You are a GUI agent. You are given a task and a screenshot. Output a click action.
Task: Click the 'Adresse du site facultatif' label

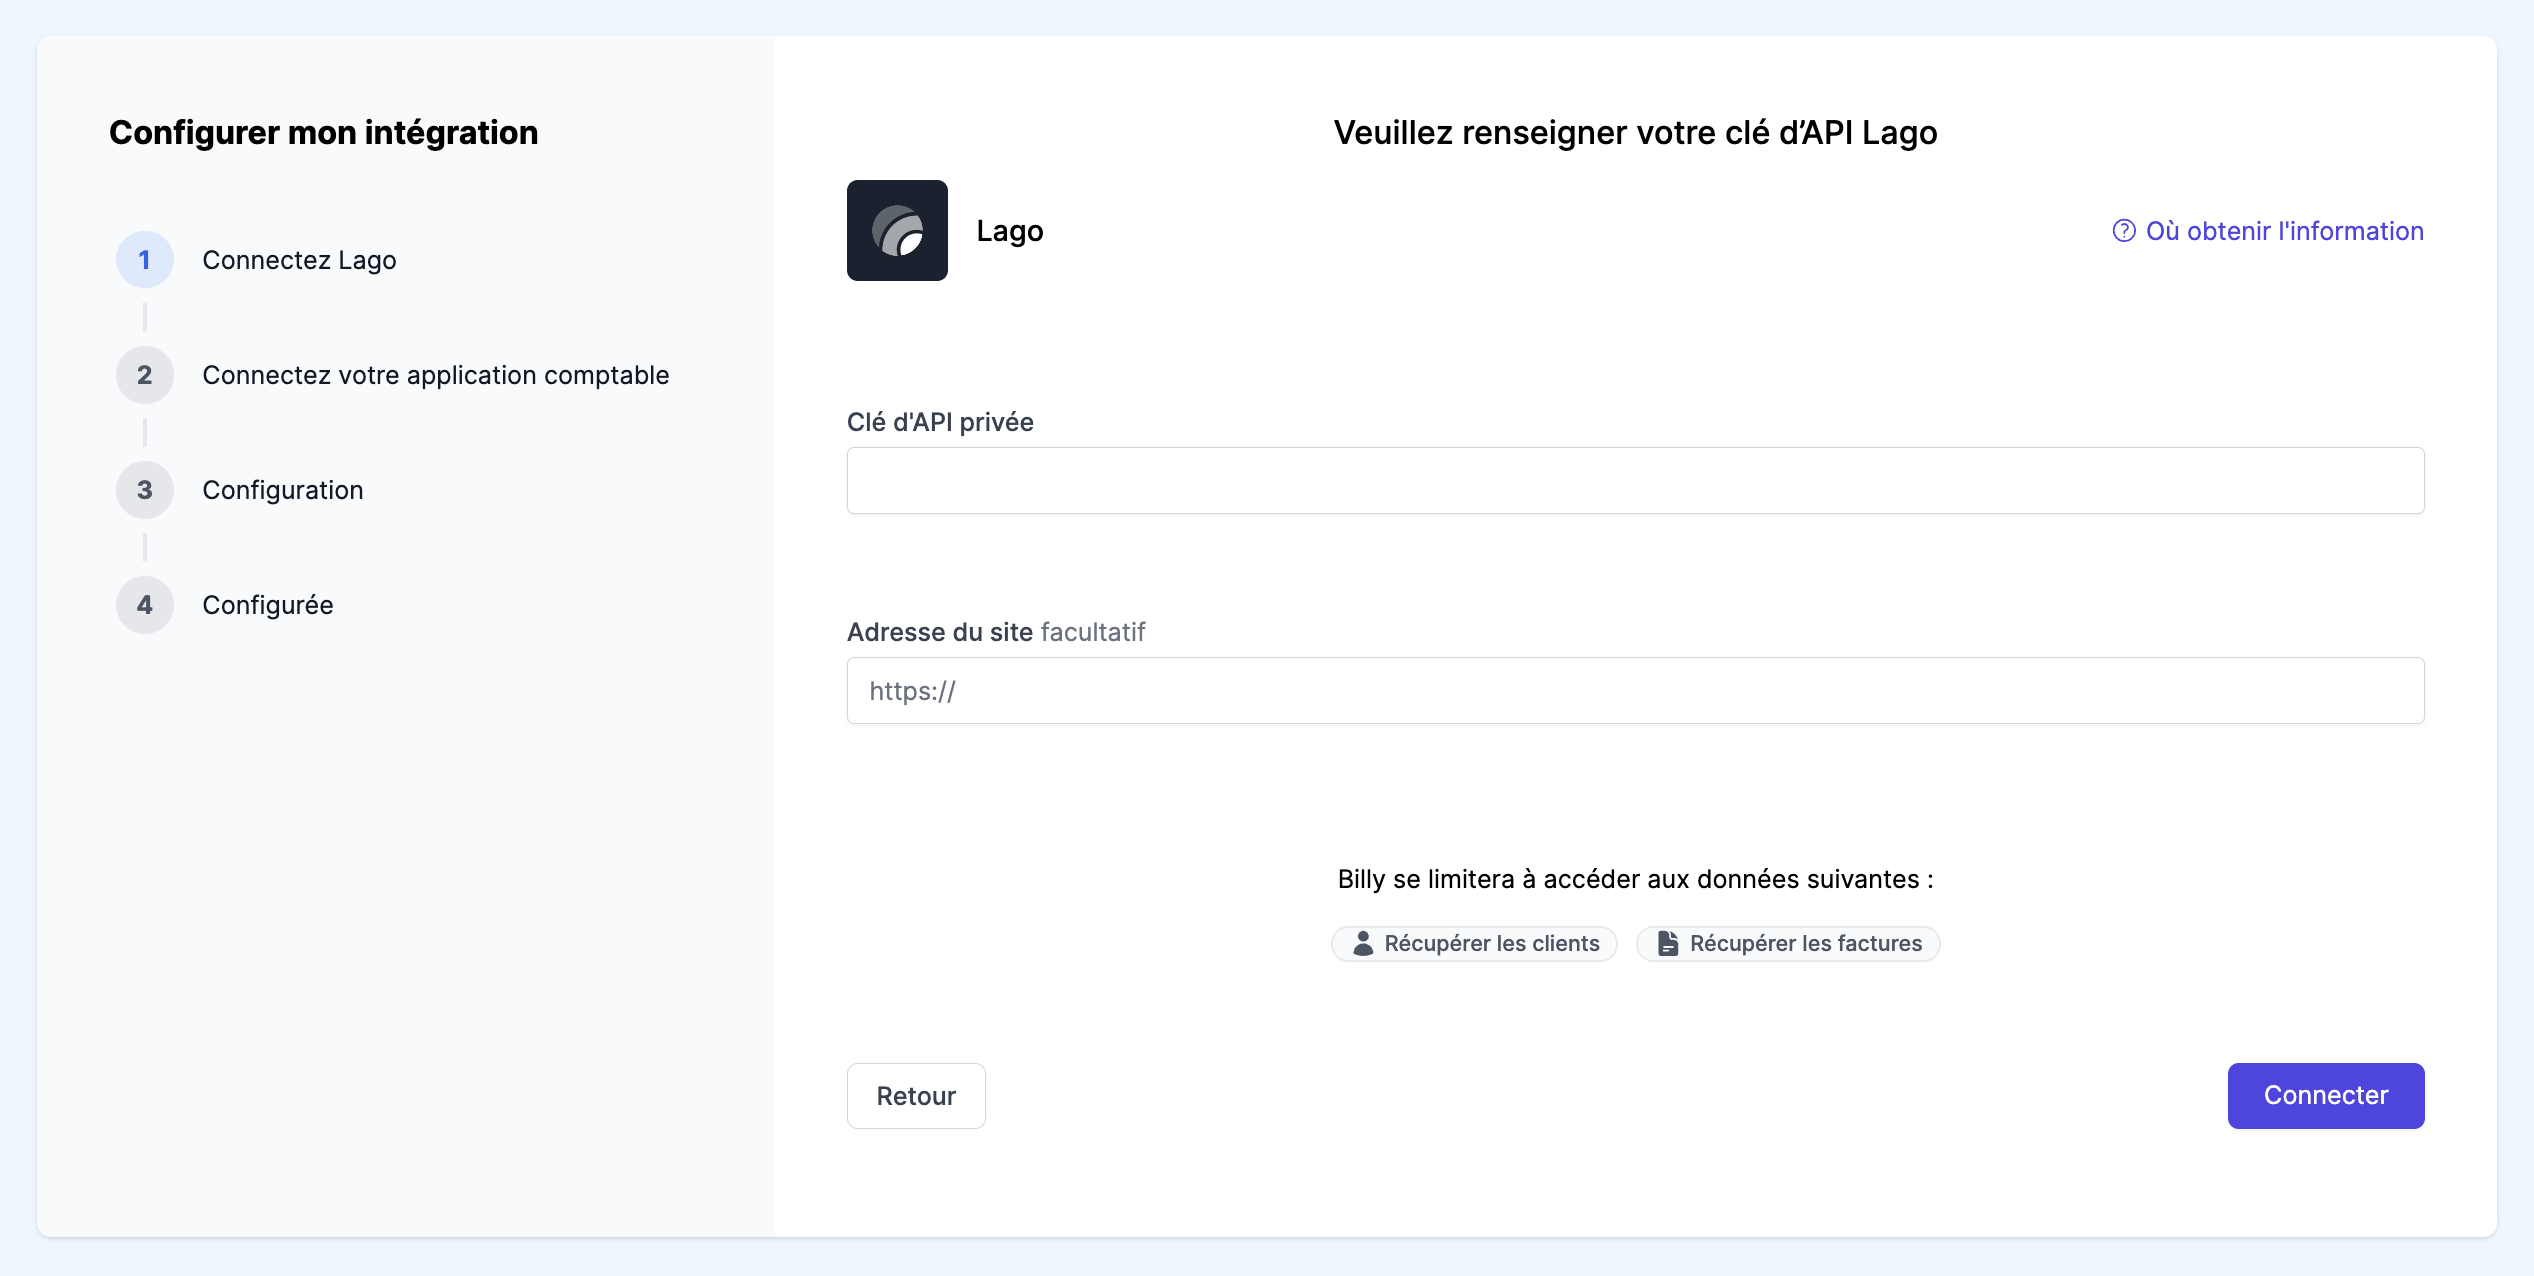996,632
